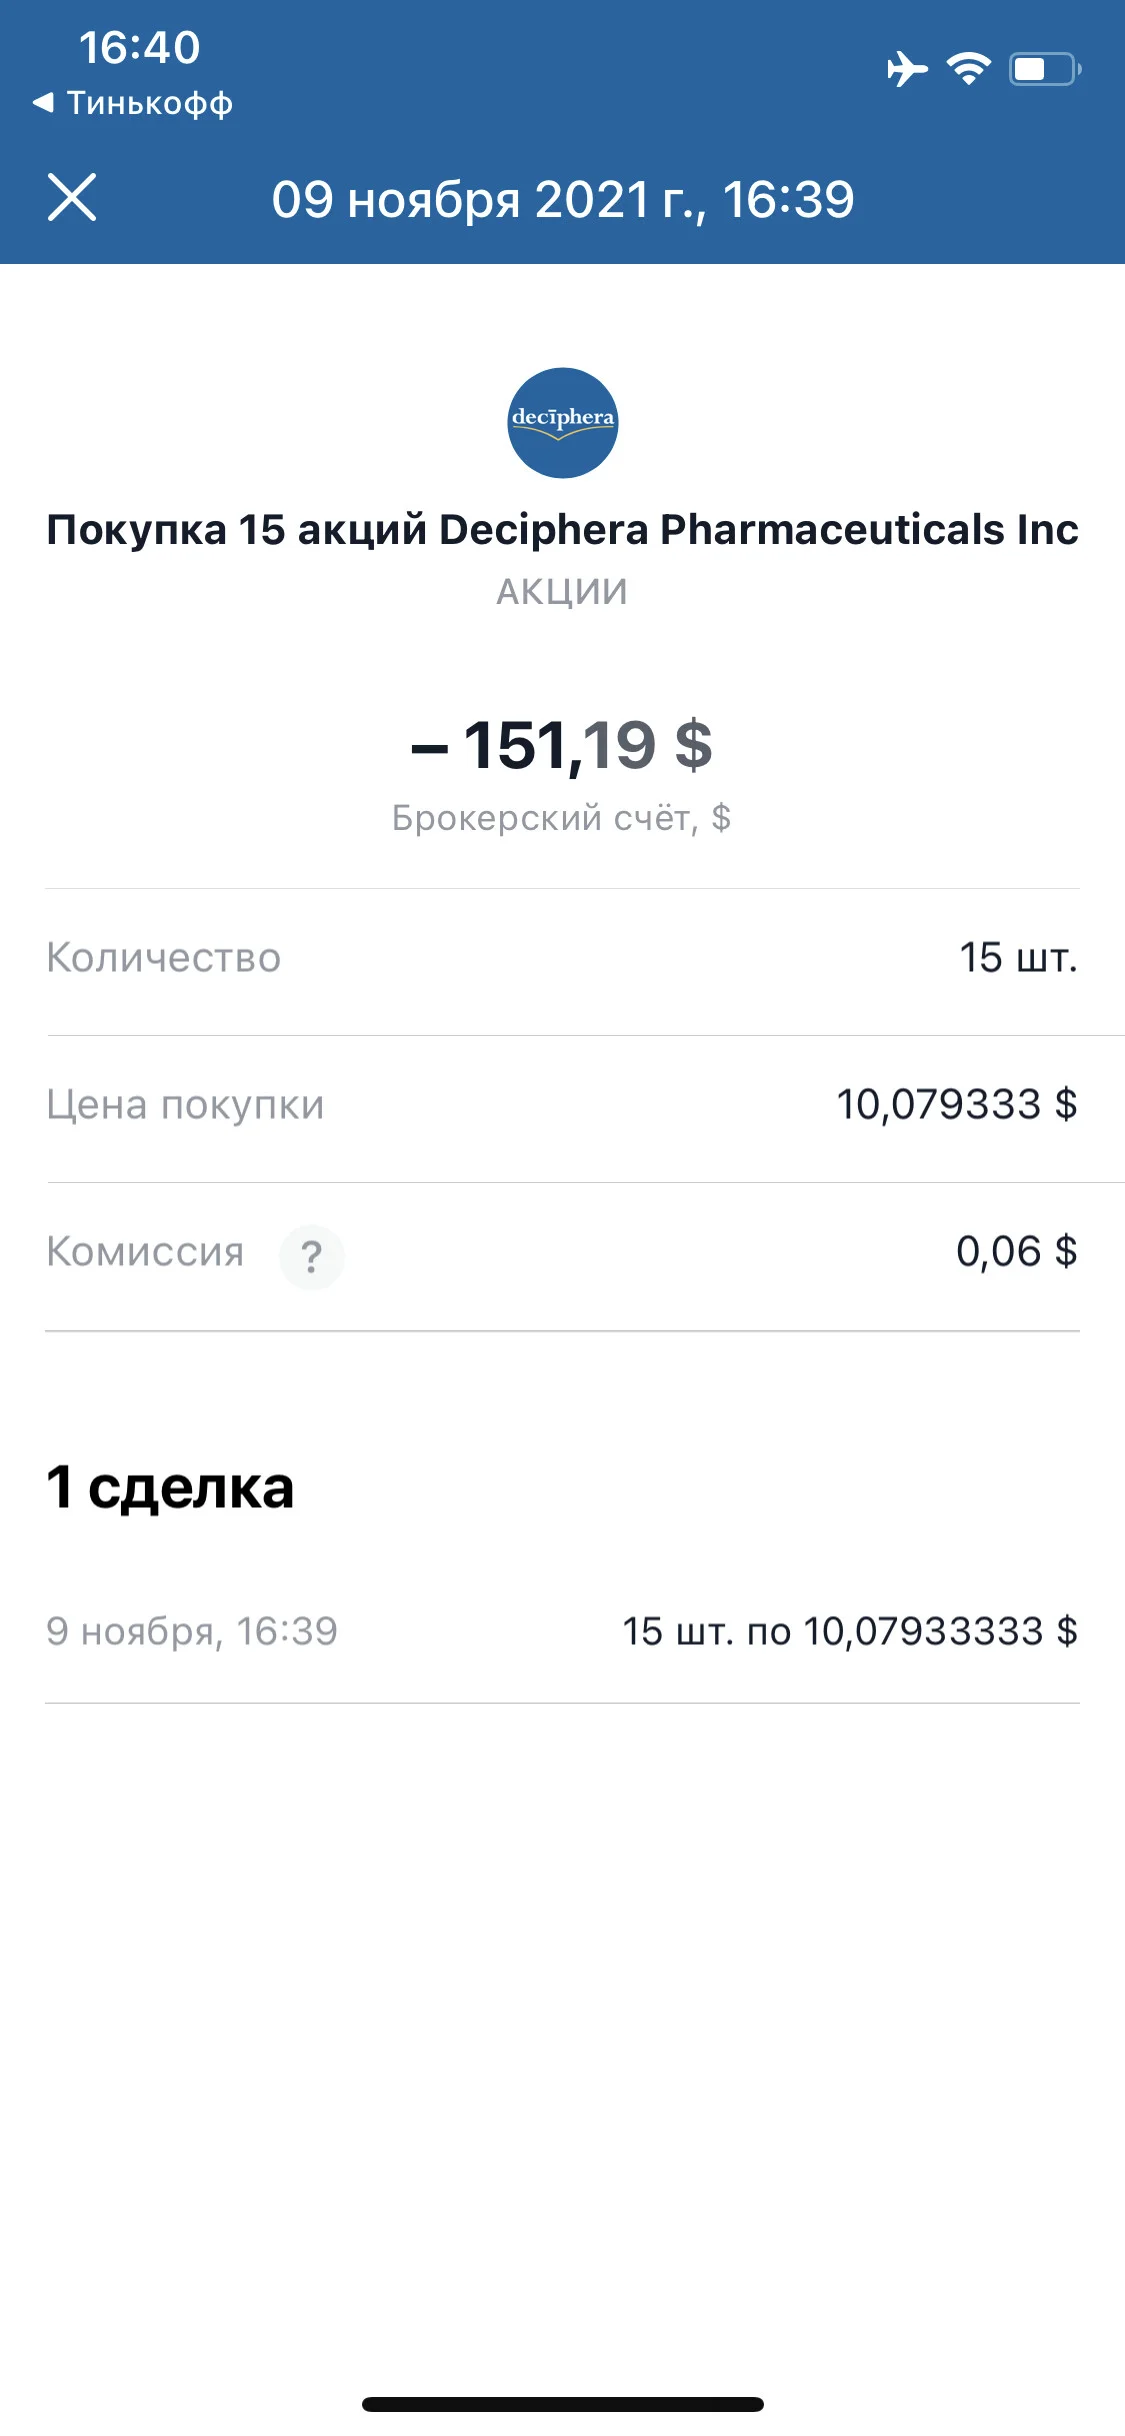Select the Цена покупки row
The width and height of the screenshot is (1125, 2436).
coord(563,1105)
